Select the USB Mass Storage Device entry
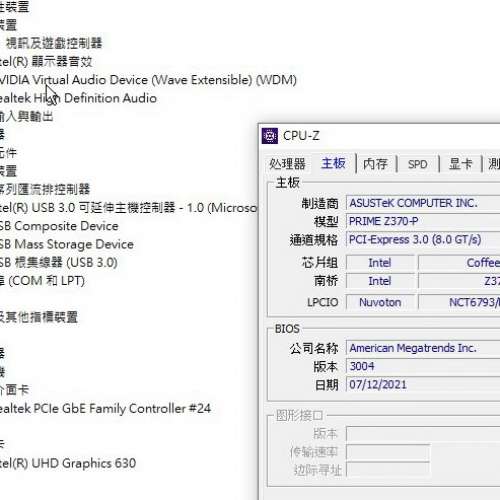The width and height of the screenshot is (500, 500). coord(67,244)
